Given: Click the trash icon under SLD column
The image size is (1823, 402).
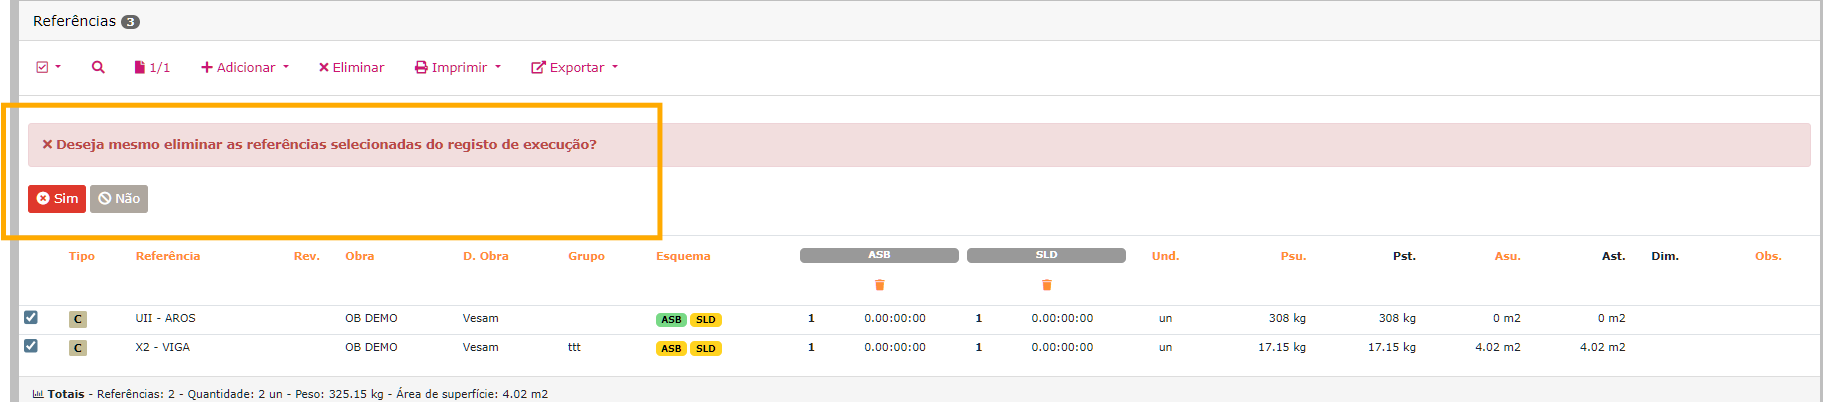Looking at the screenshot, I should [1046, 285].
